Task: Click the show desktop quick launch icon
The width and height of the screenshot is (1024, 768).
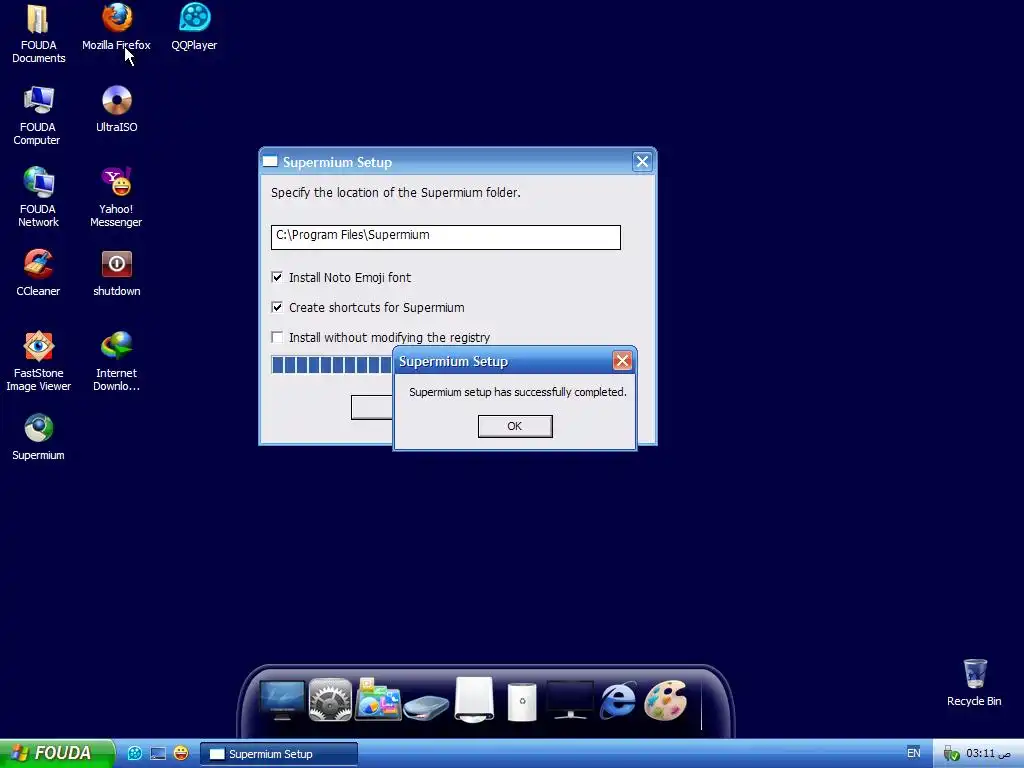Action: [x=158, y=754]
